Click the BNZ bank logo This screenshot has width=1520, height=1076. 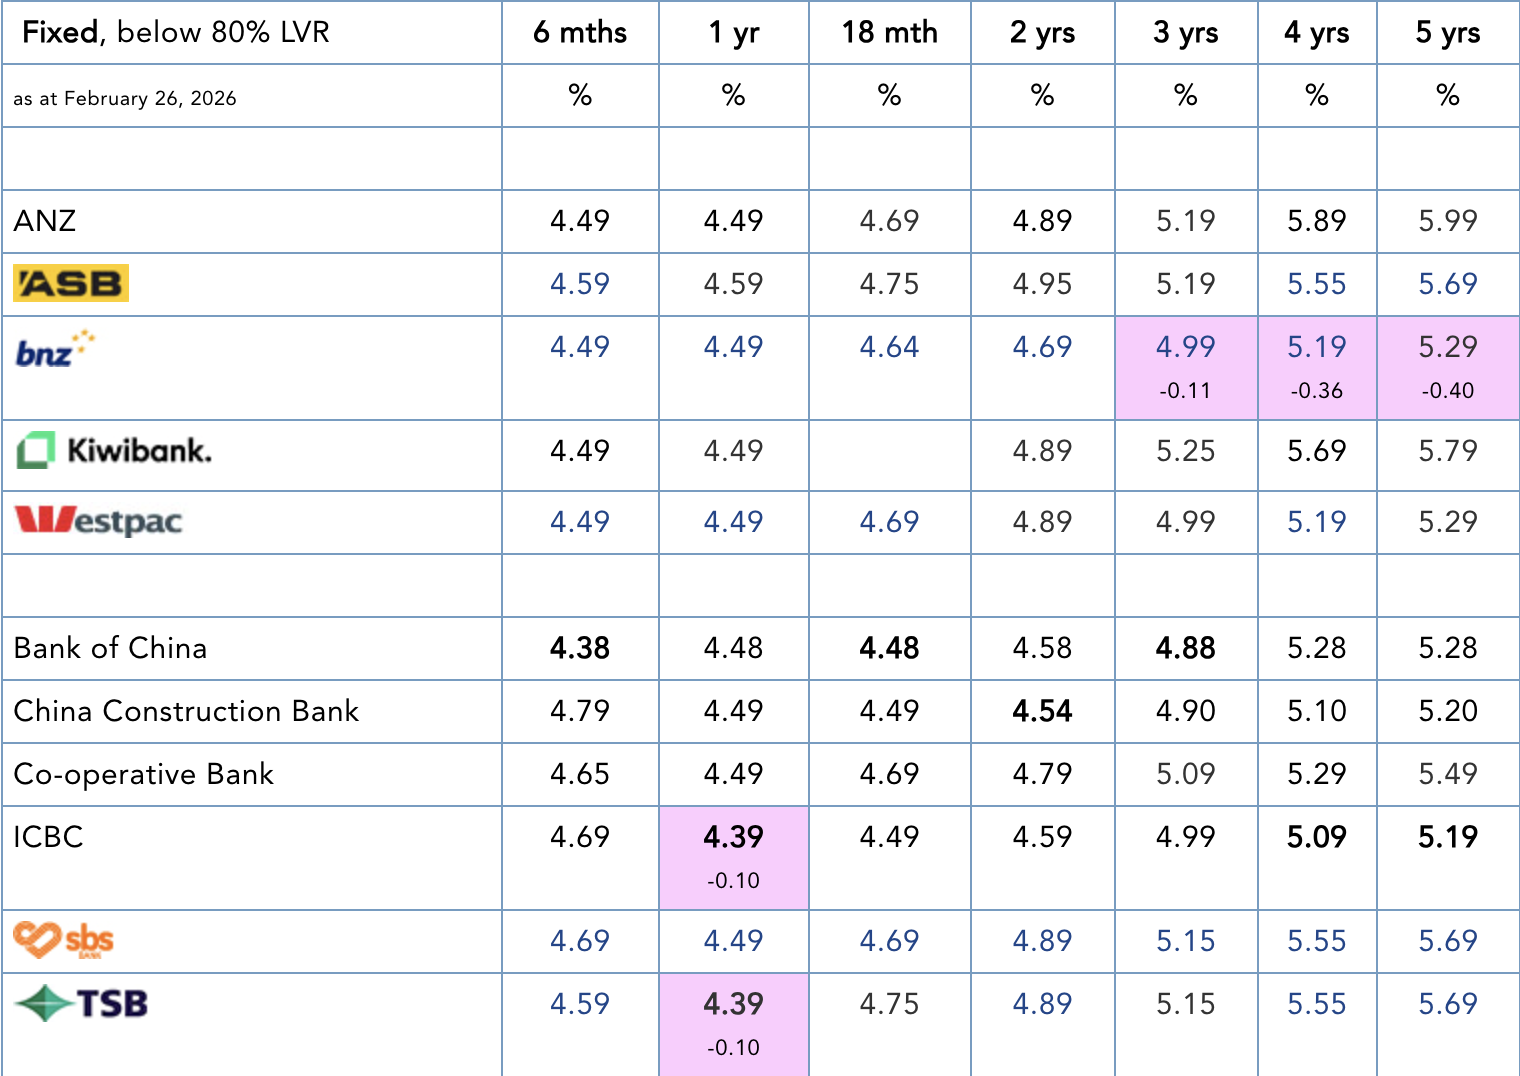pyautogui.click(x=55, y=349)
